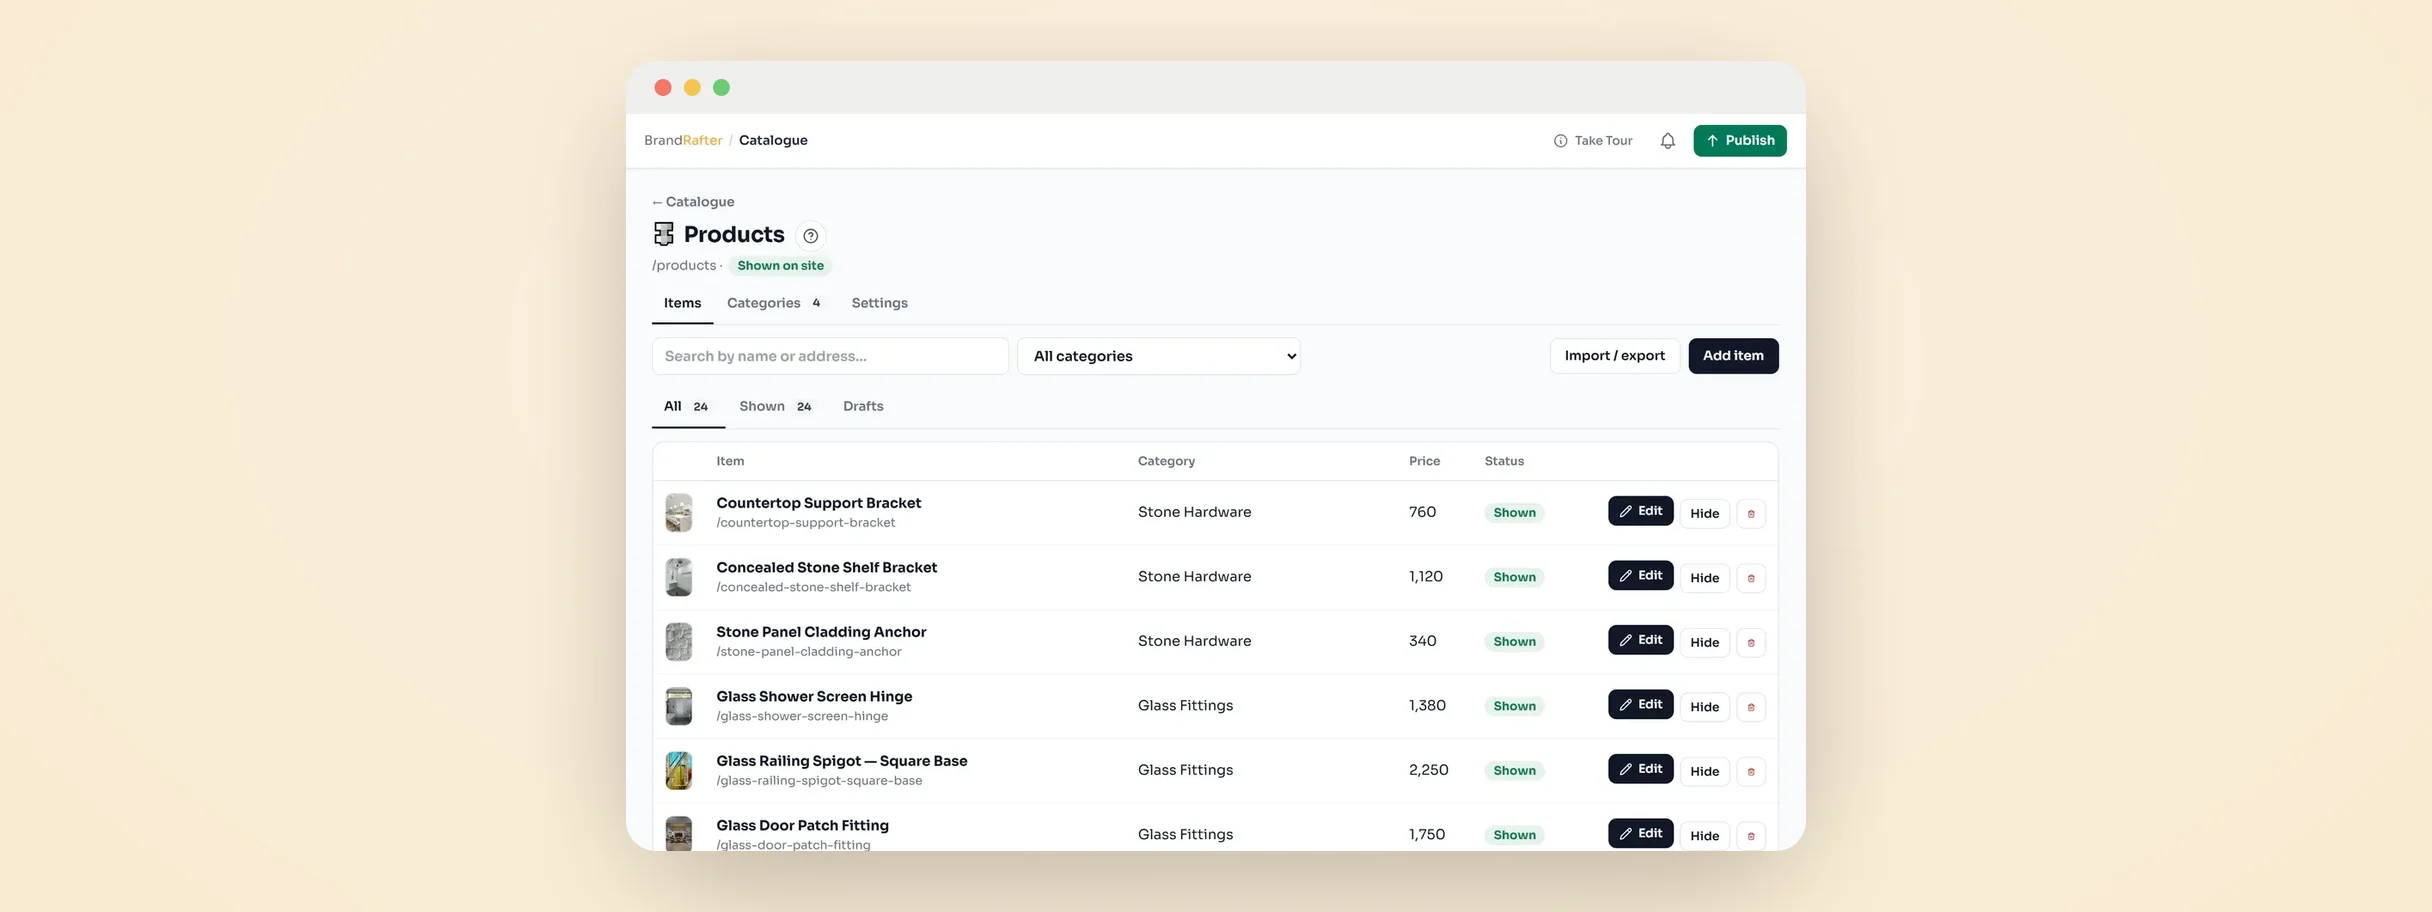Screen dimensions: 2432x912
Task: Delete the Glass Door Patch Fitting item
Action: 1751,836
